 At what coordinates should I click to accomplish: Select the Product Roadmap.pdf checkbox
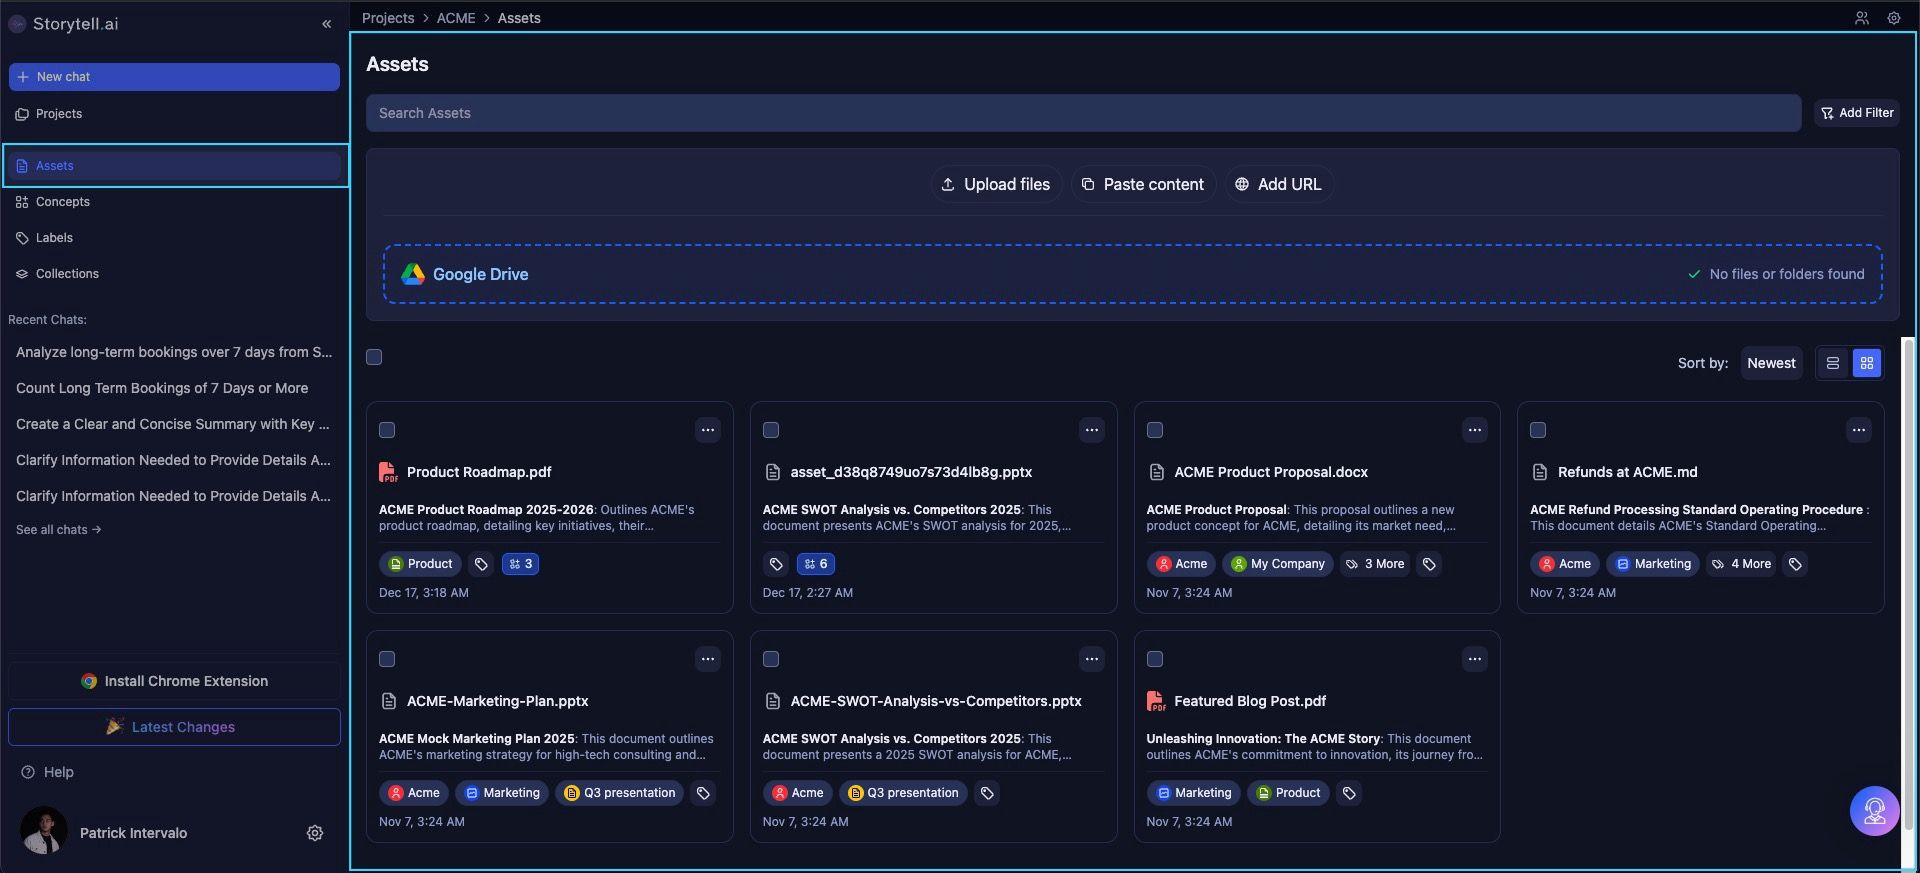(x=387, y=430)
